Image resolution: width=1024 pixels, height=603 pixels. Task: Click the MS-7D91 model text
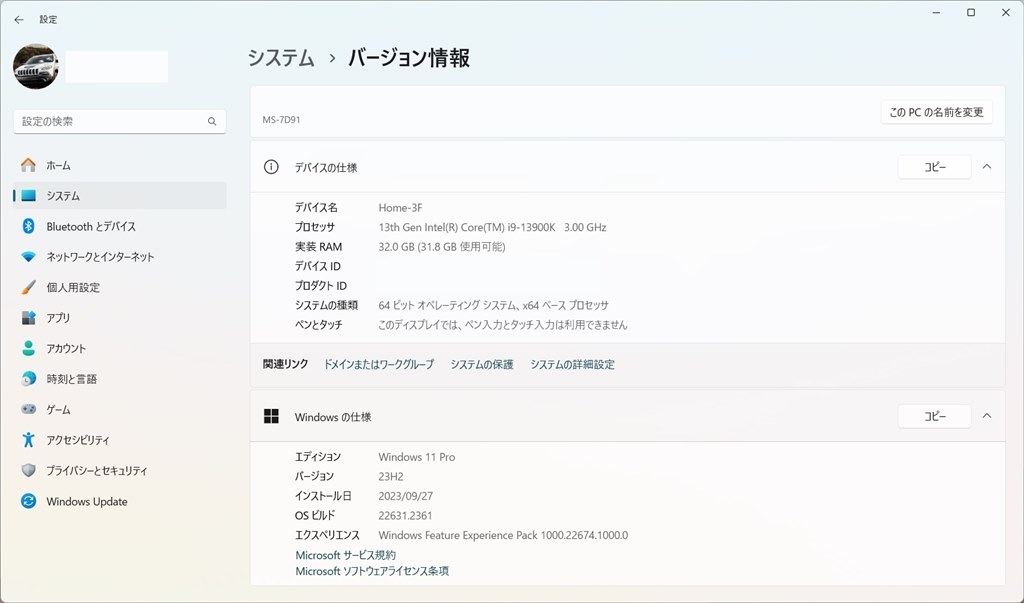[281, 120]
